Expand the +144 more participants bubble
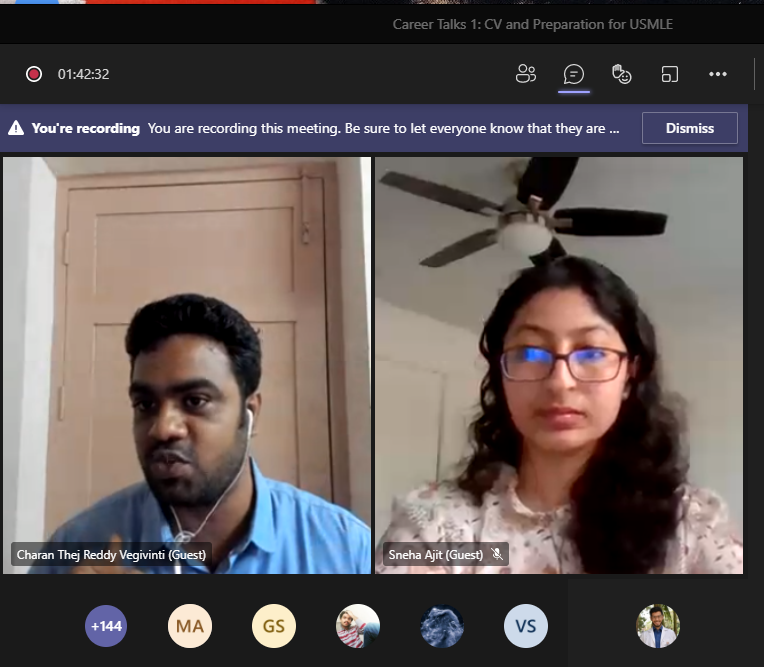This screenshot has width=764, height=667. [x=106, y=627]
